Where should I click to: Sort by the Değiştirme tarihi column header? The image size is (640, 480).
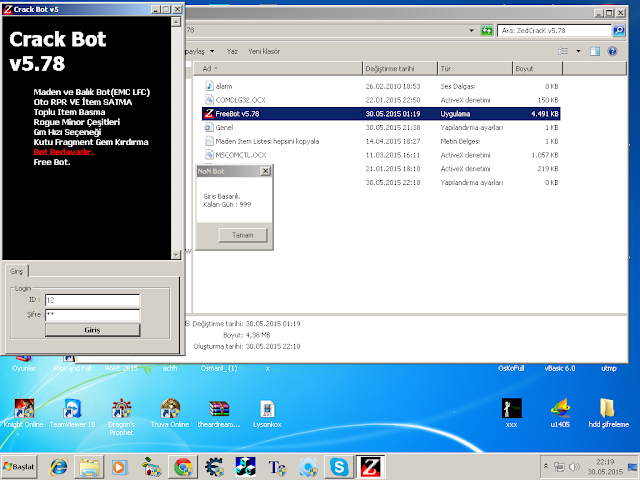click(400, 69)
